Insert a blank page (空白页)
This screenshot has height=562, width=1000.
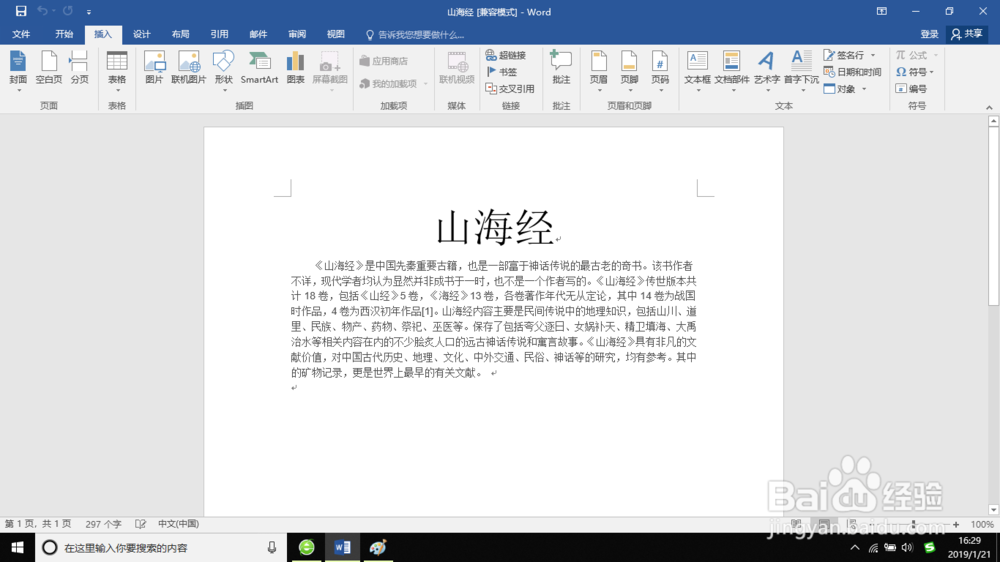[x=48, y=69]
